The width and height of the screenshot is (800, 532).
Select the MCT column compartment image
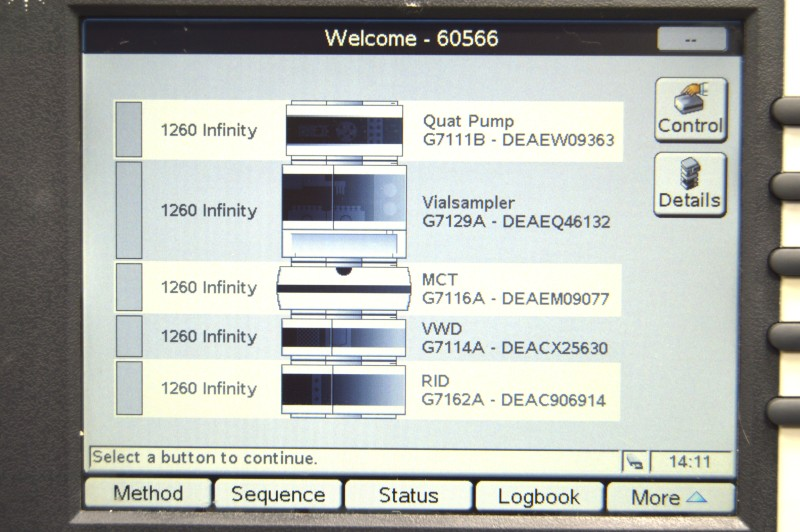(345, 287)
